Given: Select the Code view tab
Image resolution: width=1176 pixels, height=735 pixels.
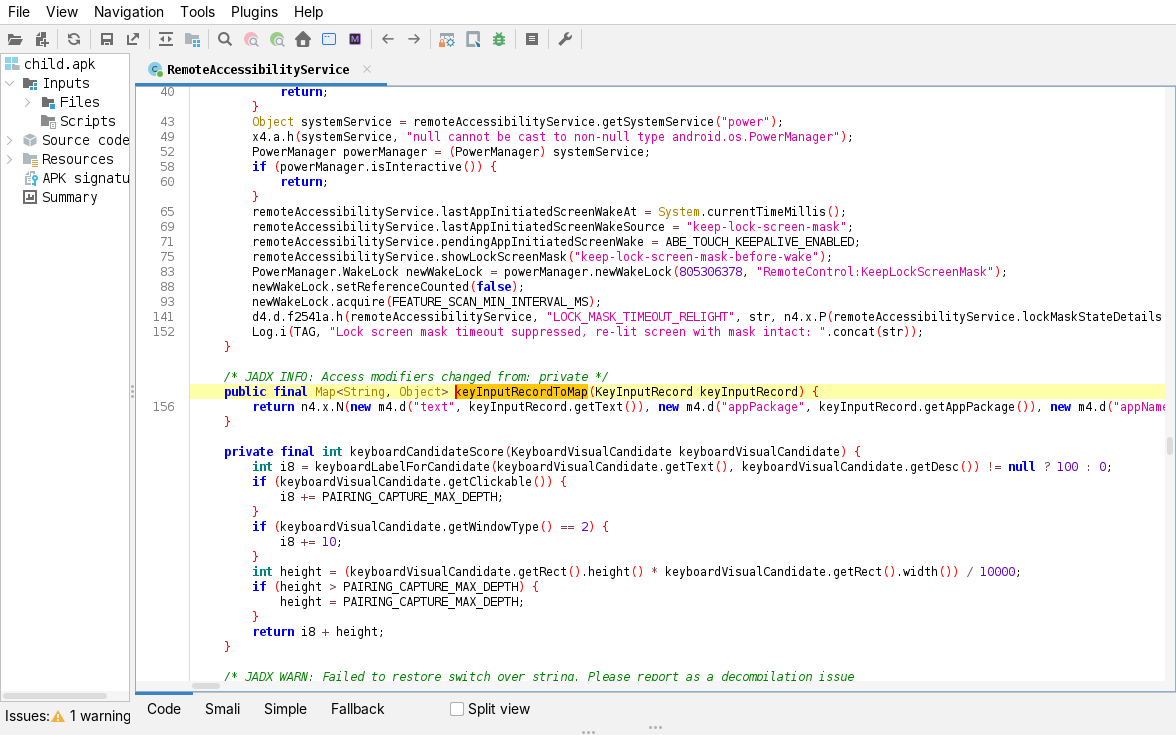Looking at the screenshot, I should [x=164, y=709].
